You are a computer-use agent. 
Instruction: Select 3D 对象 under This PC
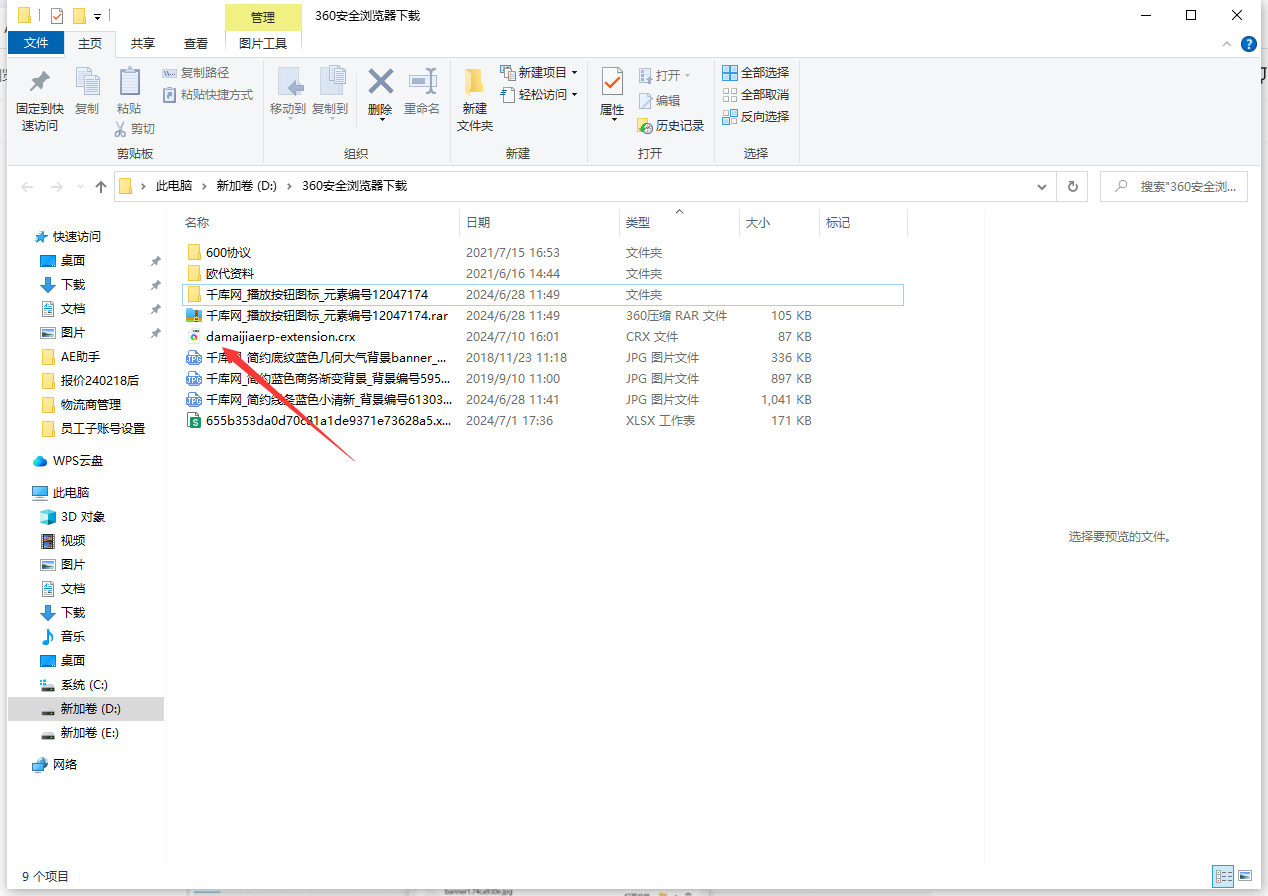pos(83,517)
